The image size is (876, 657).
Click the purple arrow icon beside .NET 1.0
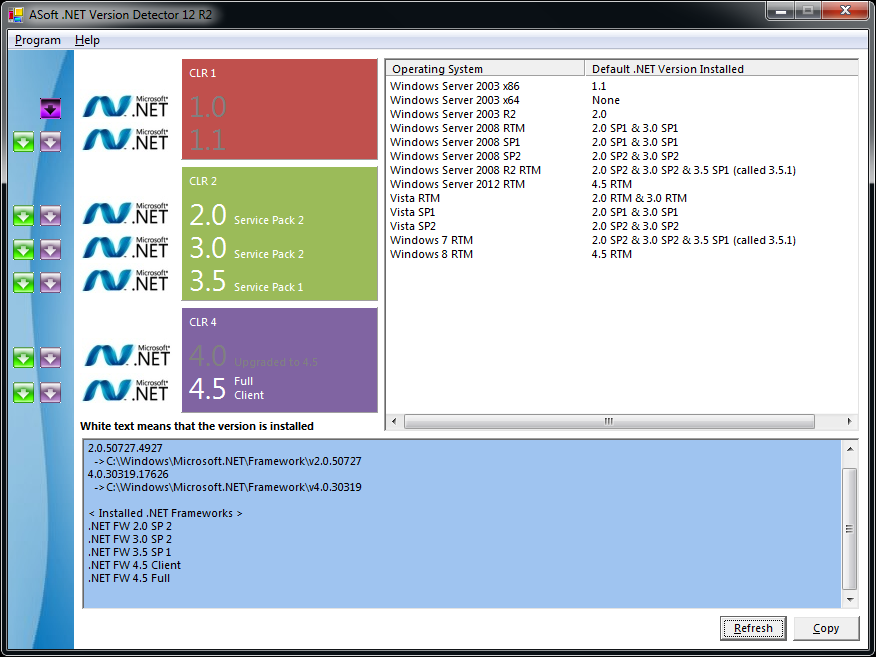click(x=51, y=109)
